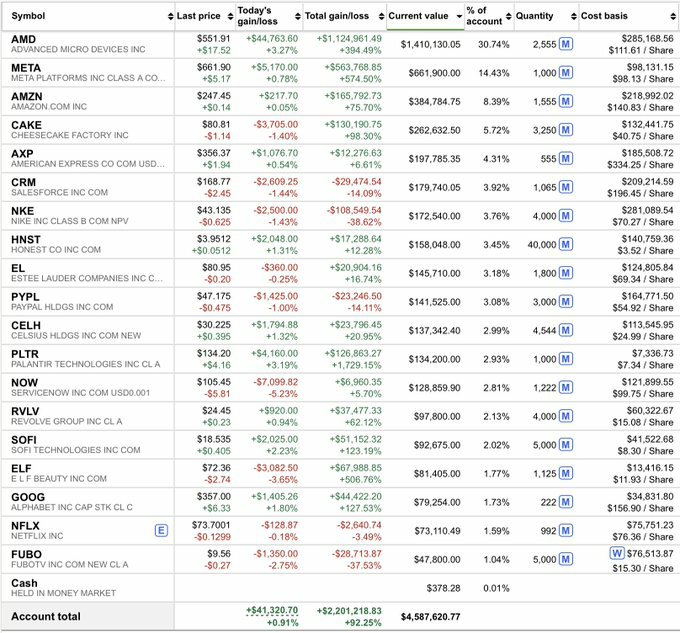Click the M margin icon in SOFI row
The width and height of the screenshot is (680, 633).
click(566, 445)
